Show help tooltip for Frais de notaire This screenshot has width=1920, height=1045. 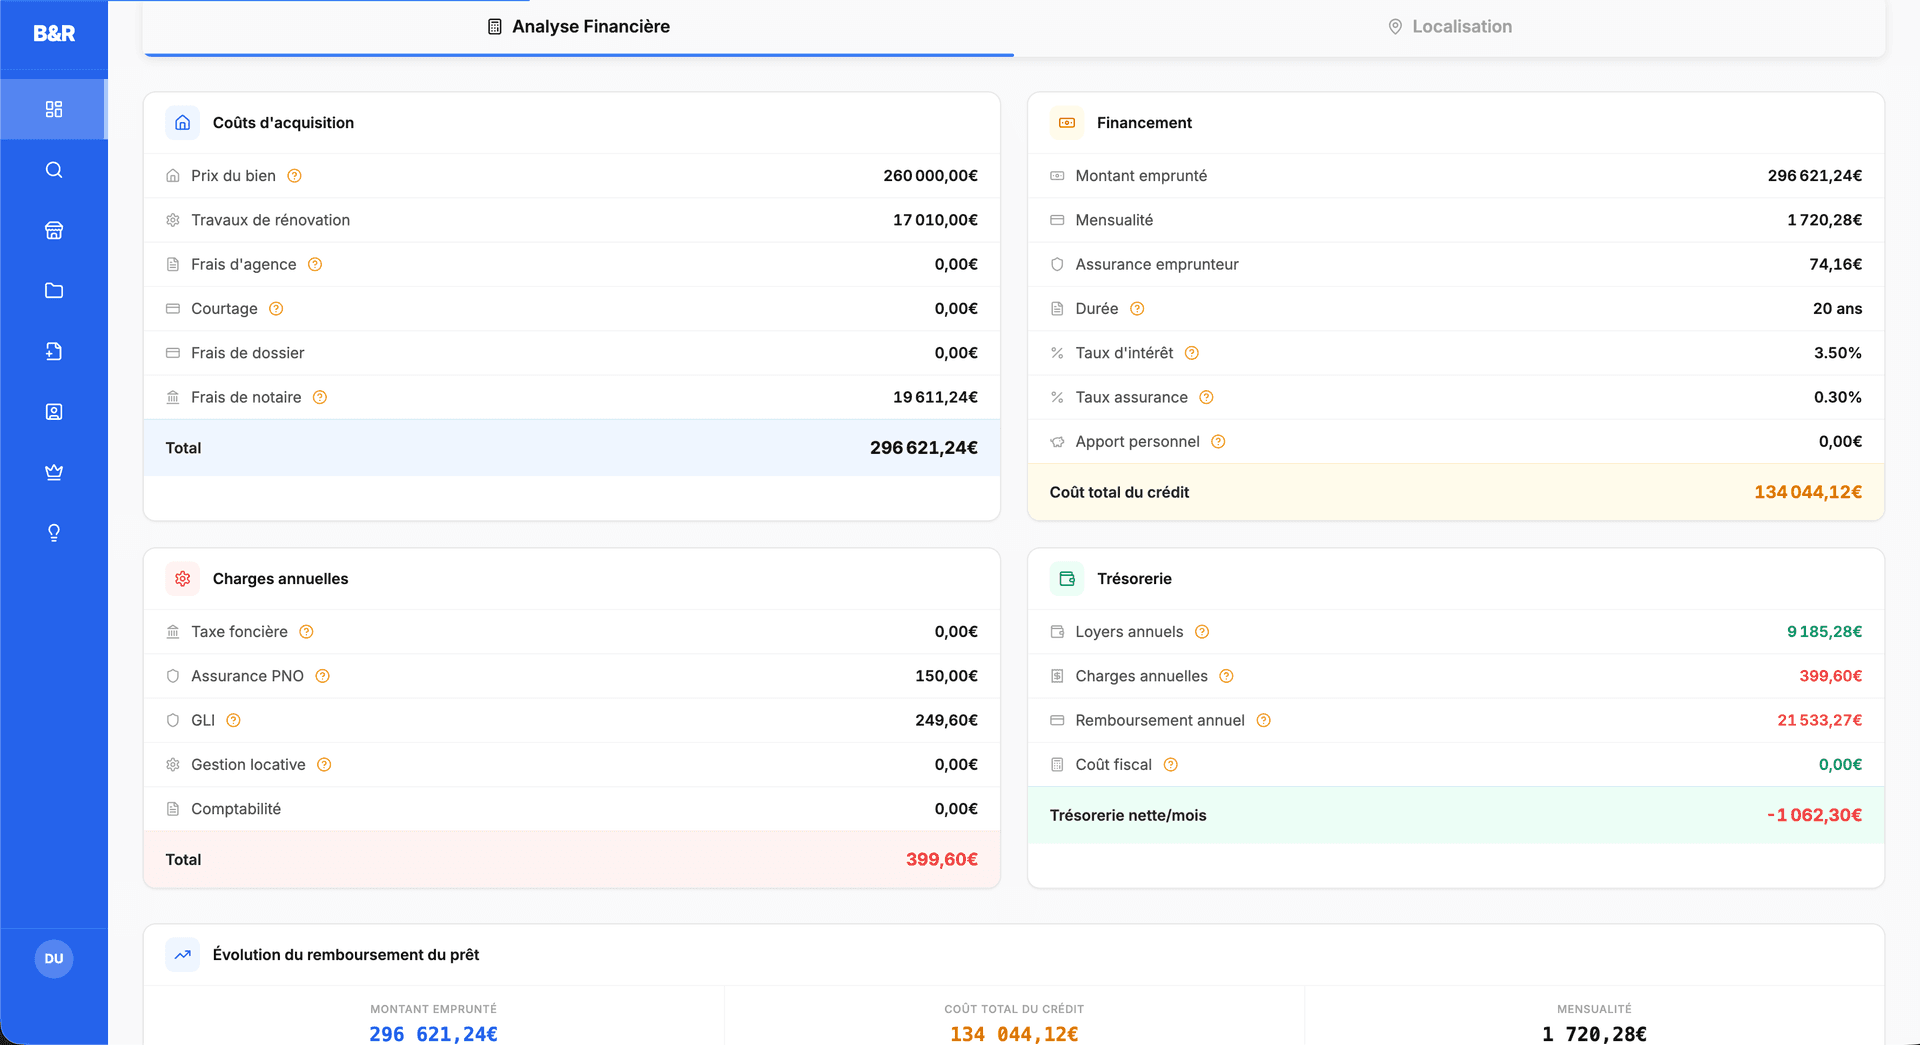pyautogui.click(x=320, y=398)
